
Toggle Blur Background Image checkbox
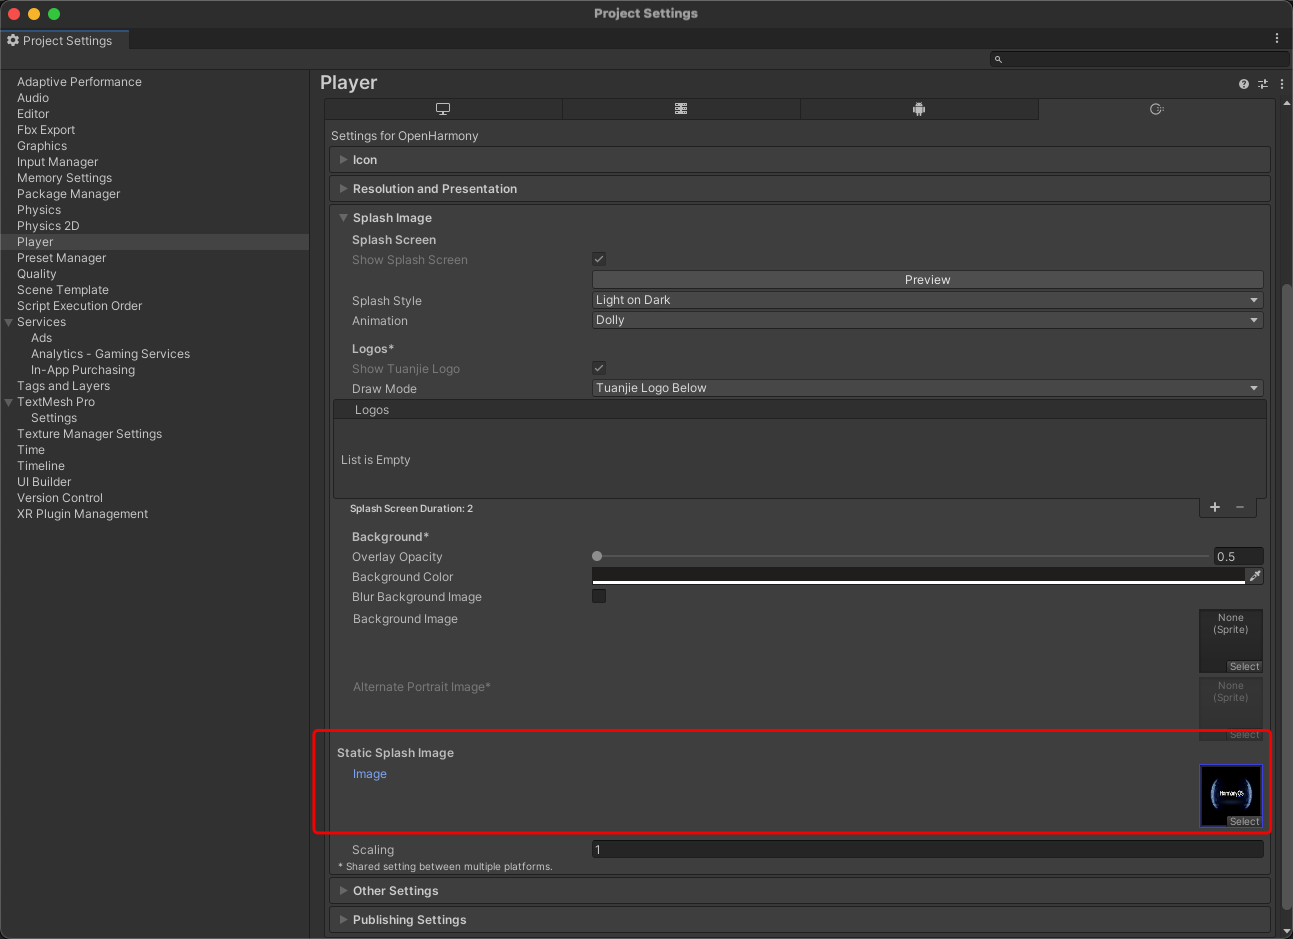tap(599, 596)
